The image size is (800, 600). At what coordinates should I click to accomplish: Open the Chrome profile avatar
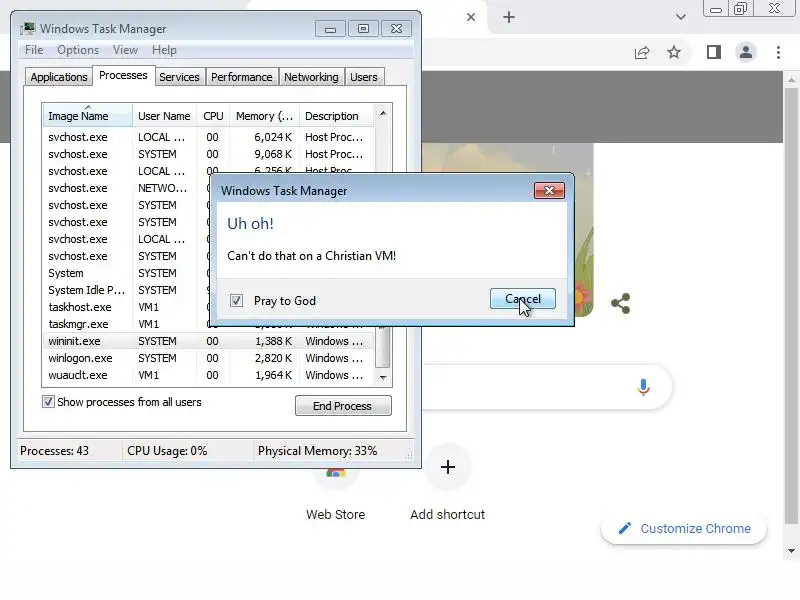(746, 52)
